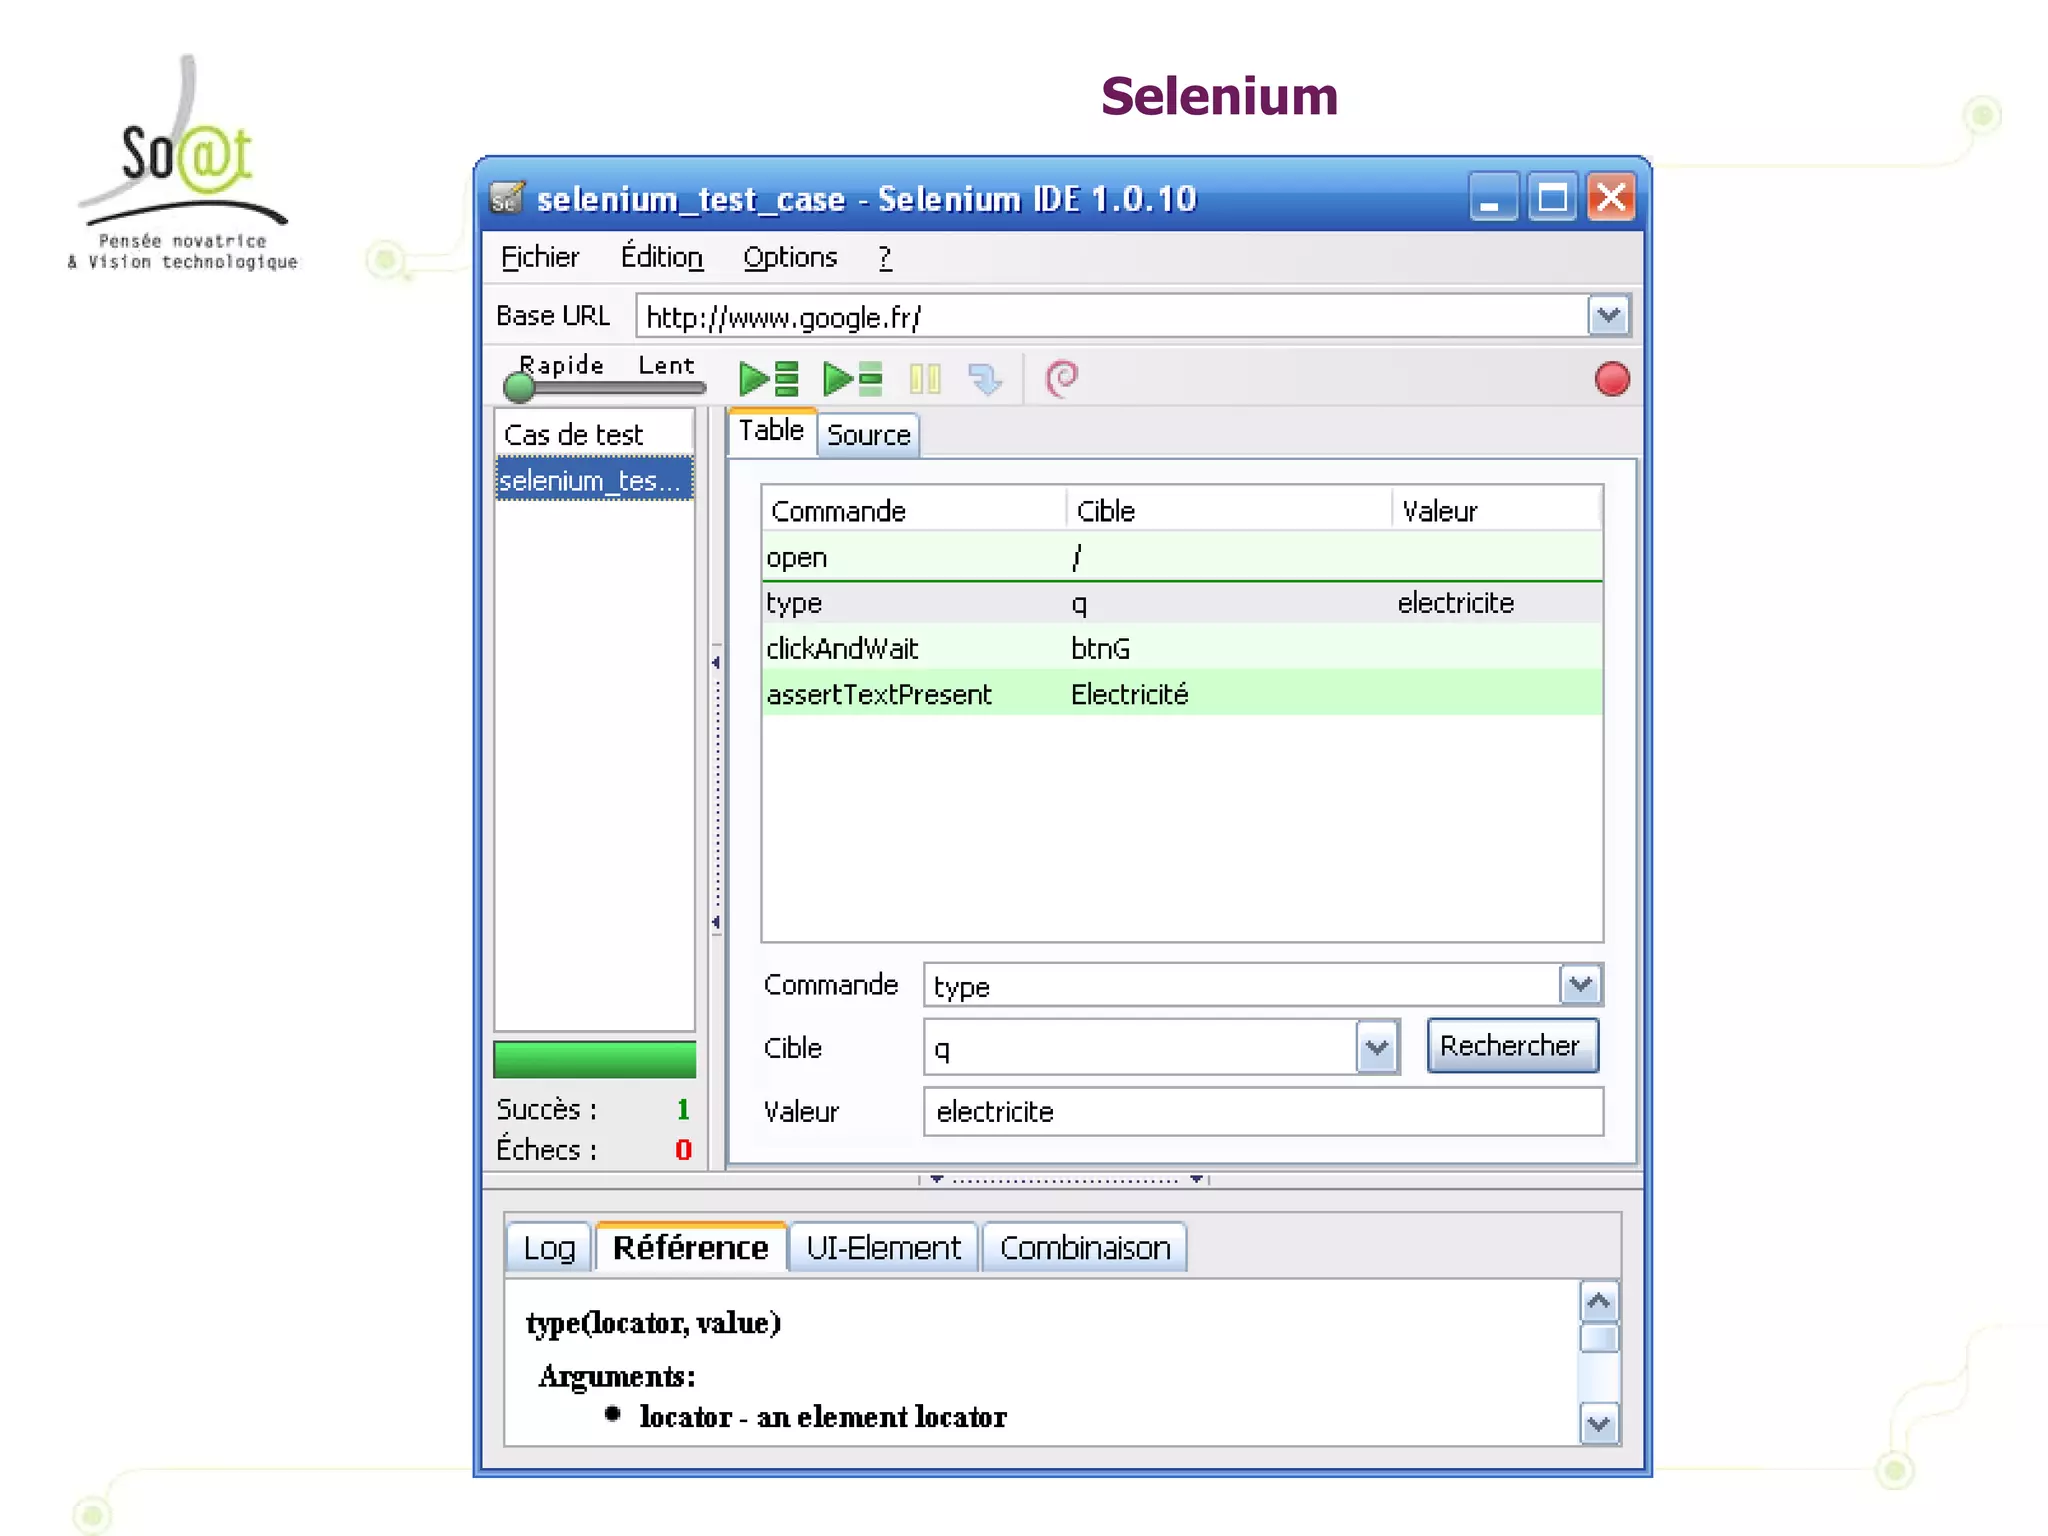Screen dimensions: 2048x1536
Task: Play the current test case
Action: (852, 379)
